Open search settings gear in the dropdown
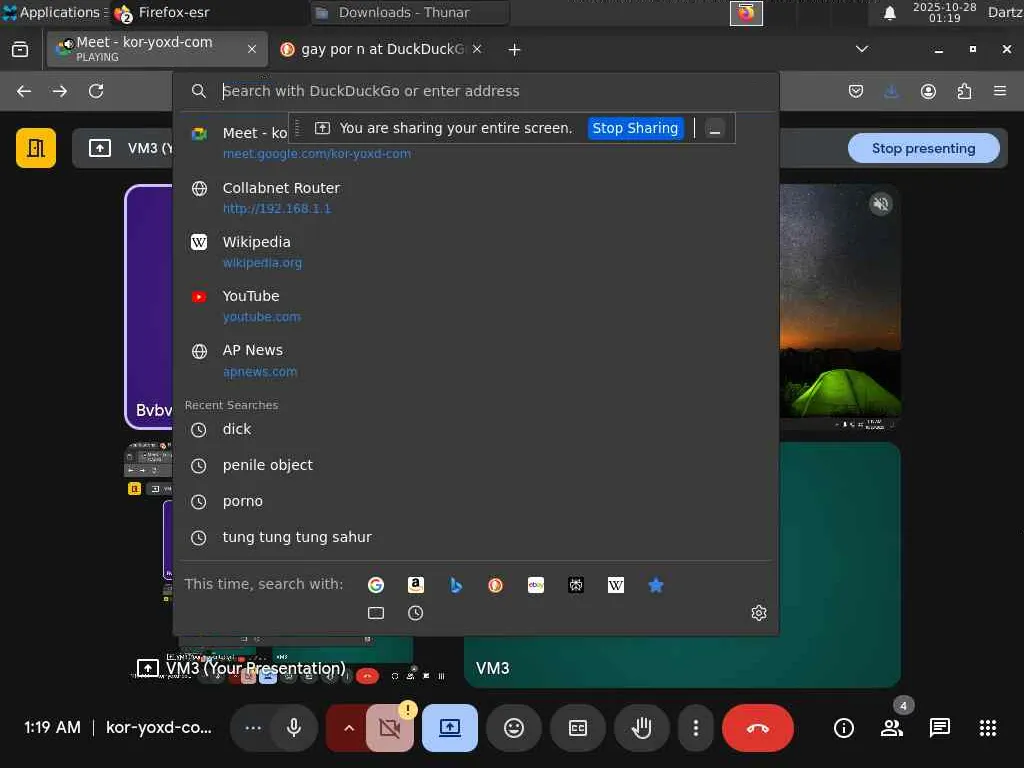 coord(758,613)
